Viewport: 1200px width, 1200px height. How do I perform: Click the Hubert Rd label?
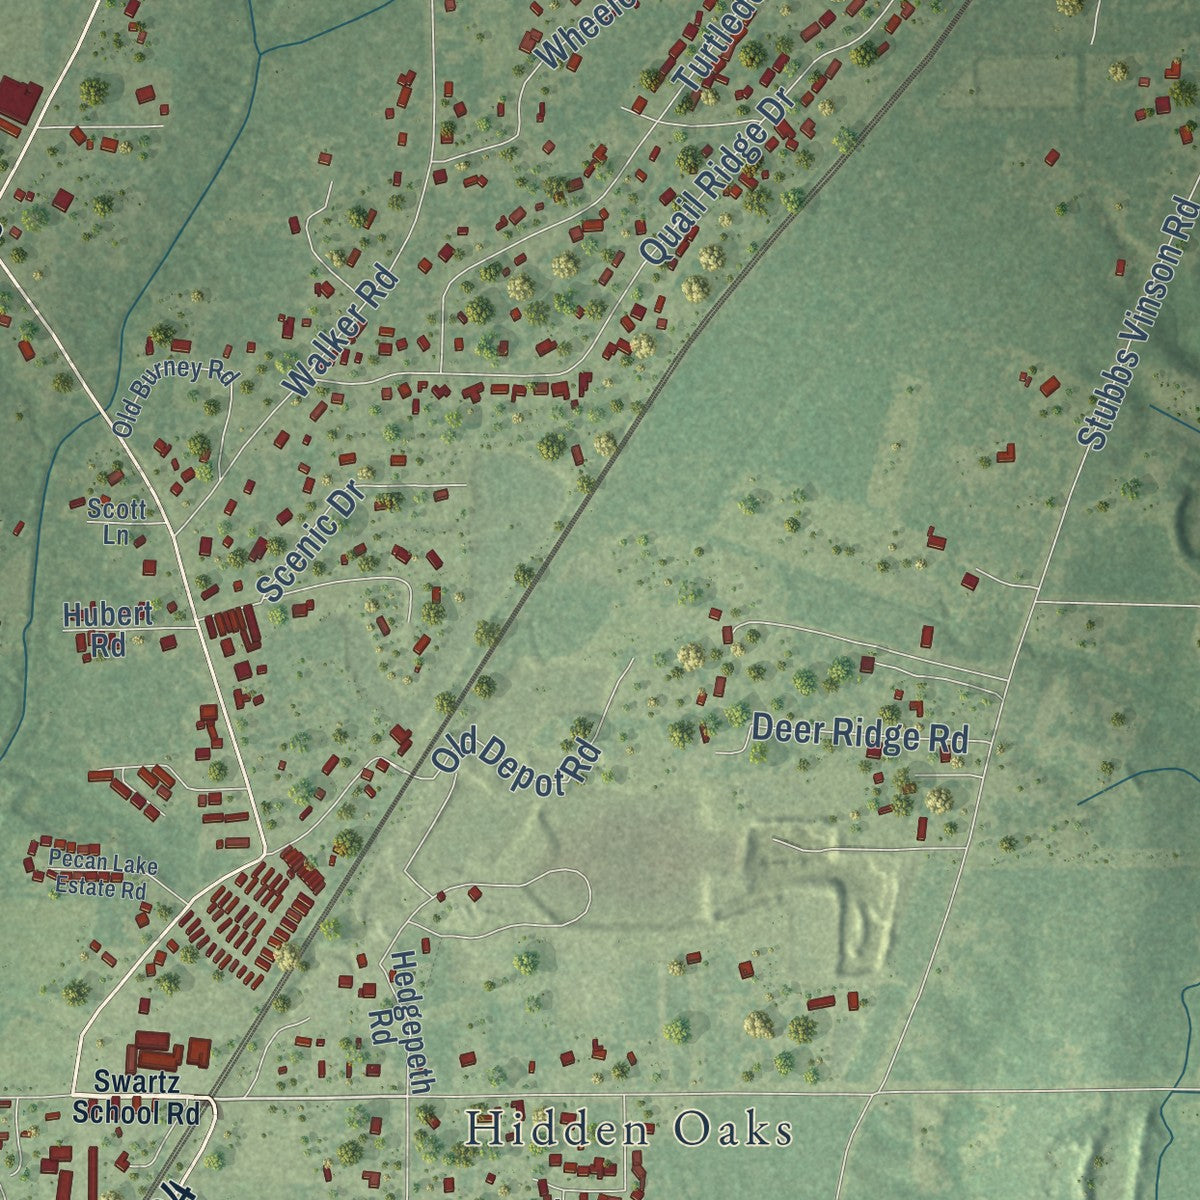(108, 629)
